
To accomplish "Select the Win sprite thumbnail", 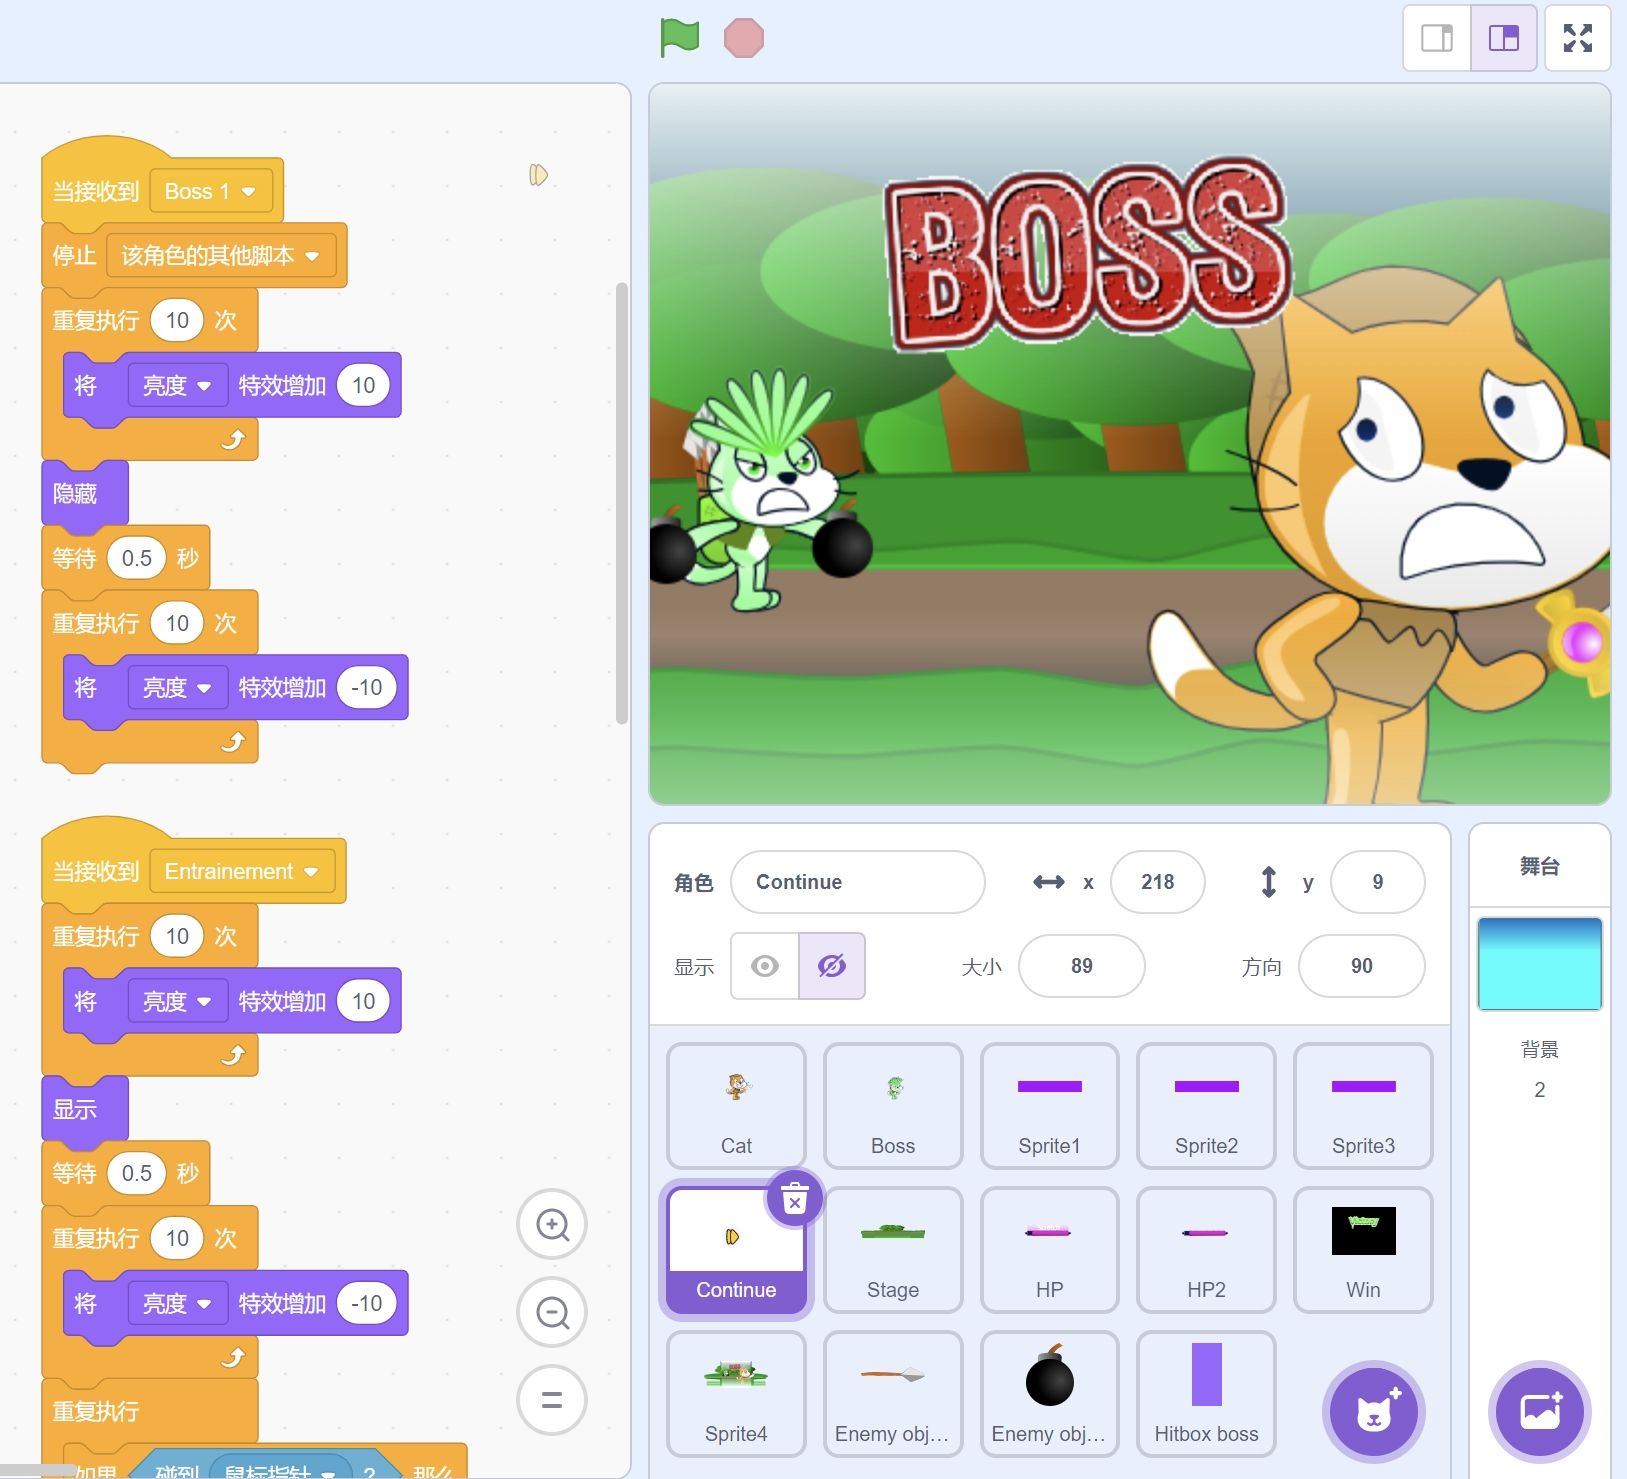I will (x=1363, y=1248).
